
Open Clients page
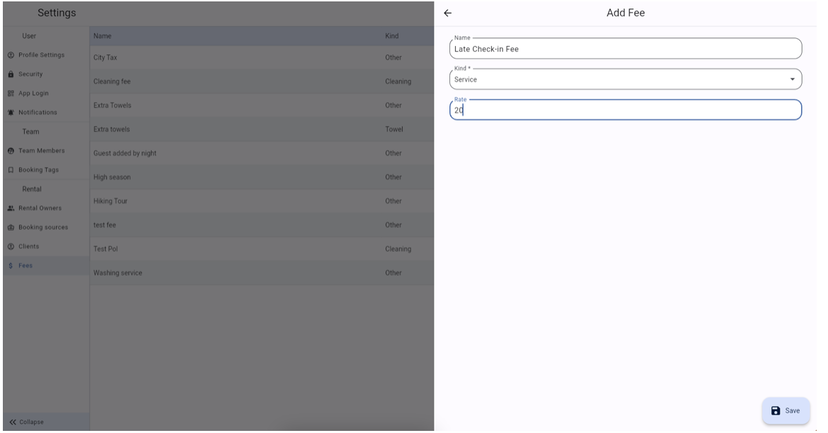tap(46, 247)
